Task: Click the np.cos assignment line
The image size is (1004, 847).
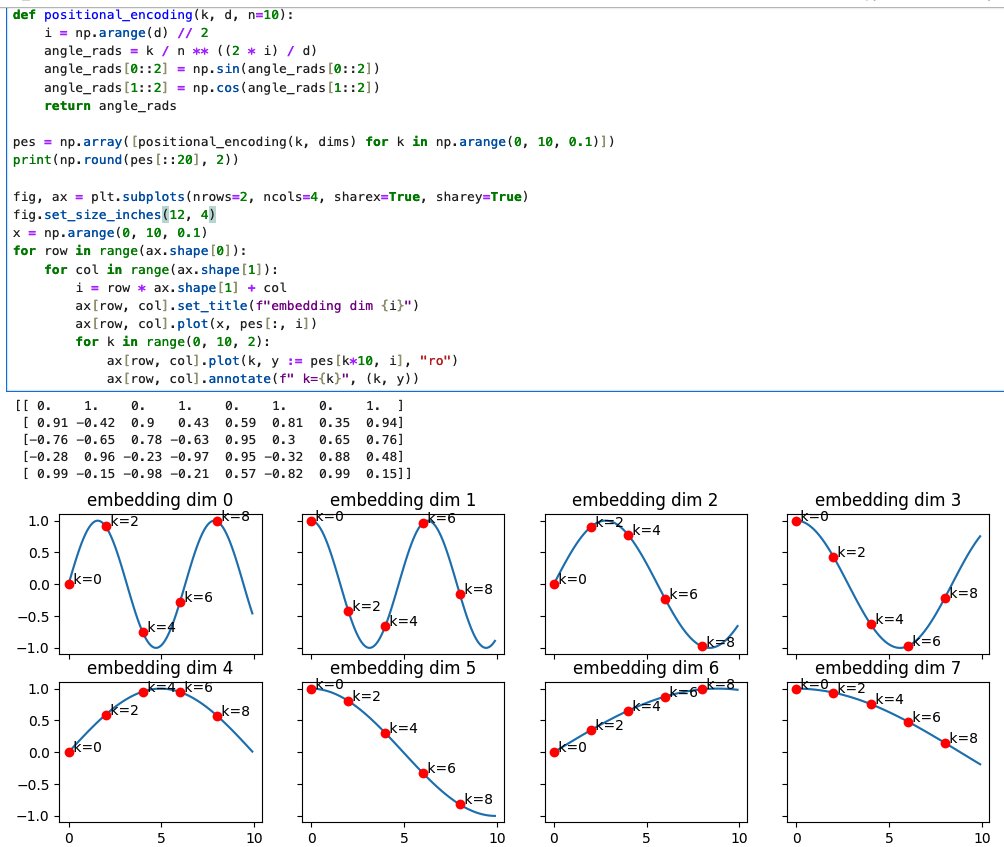Action: [x=211, y=87]
